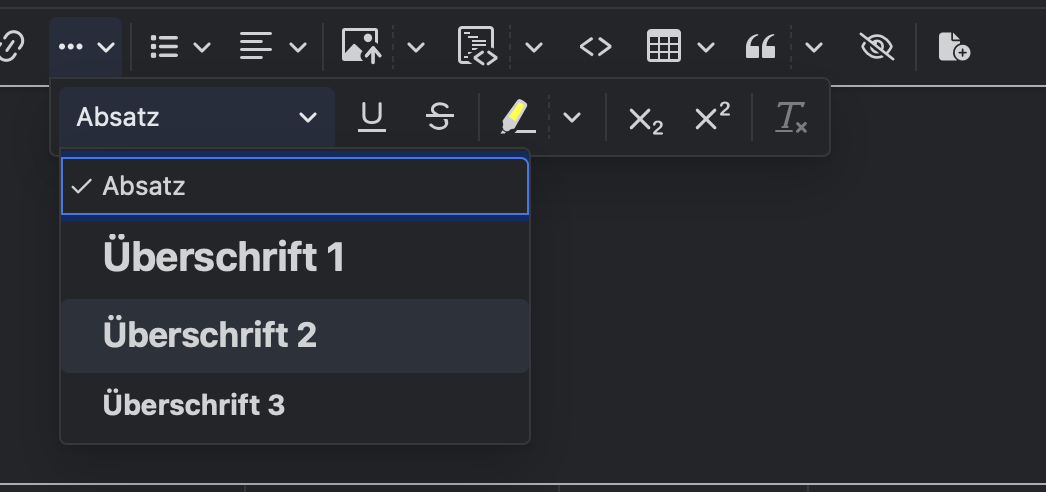
Task: Expand the highlight color options arrow
Action: 572,118
